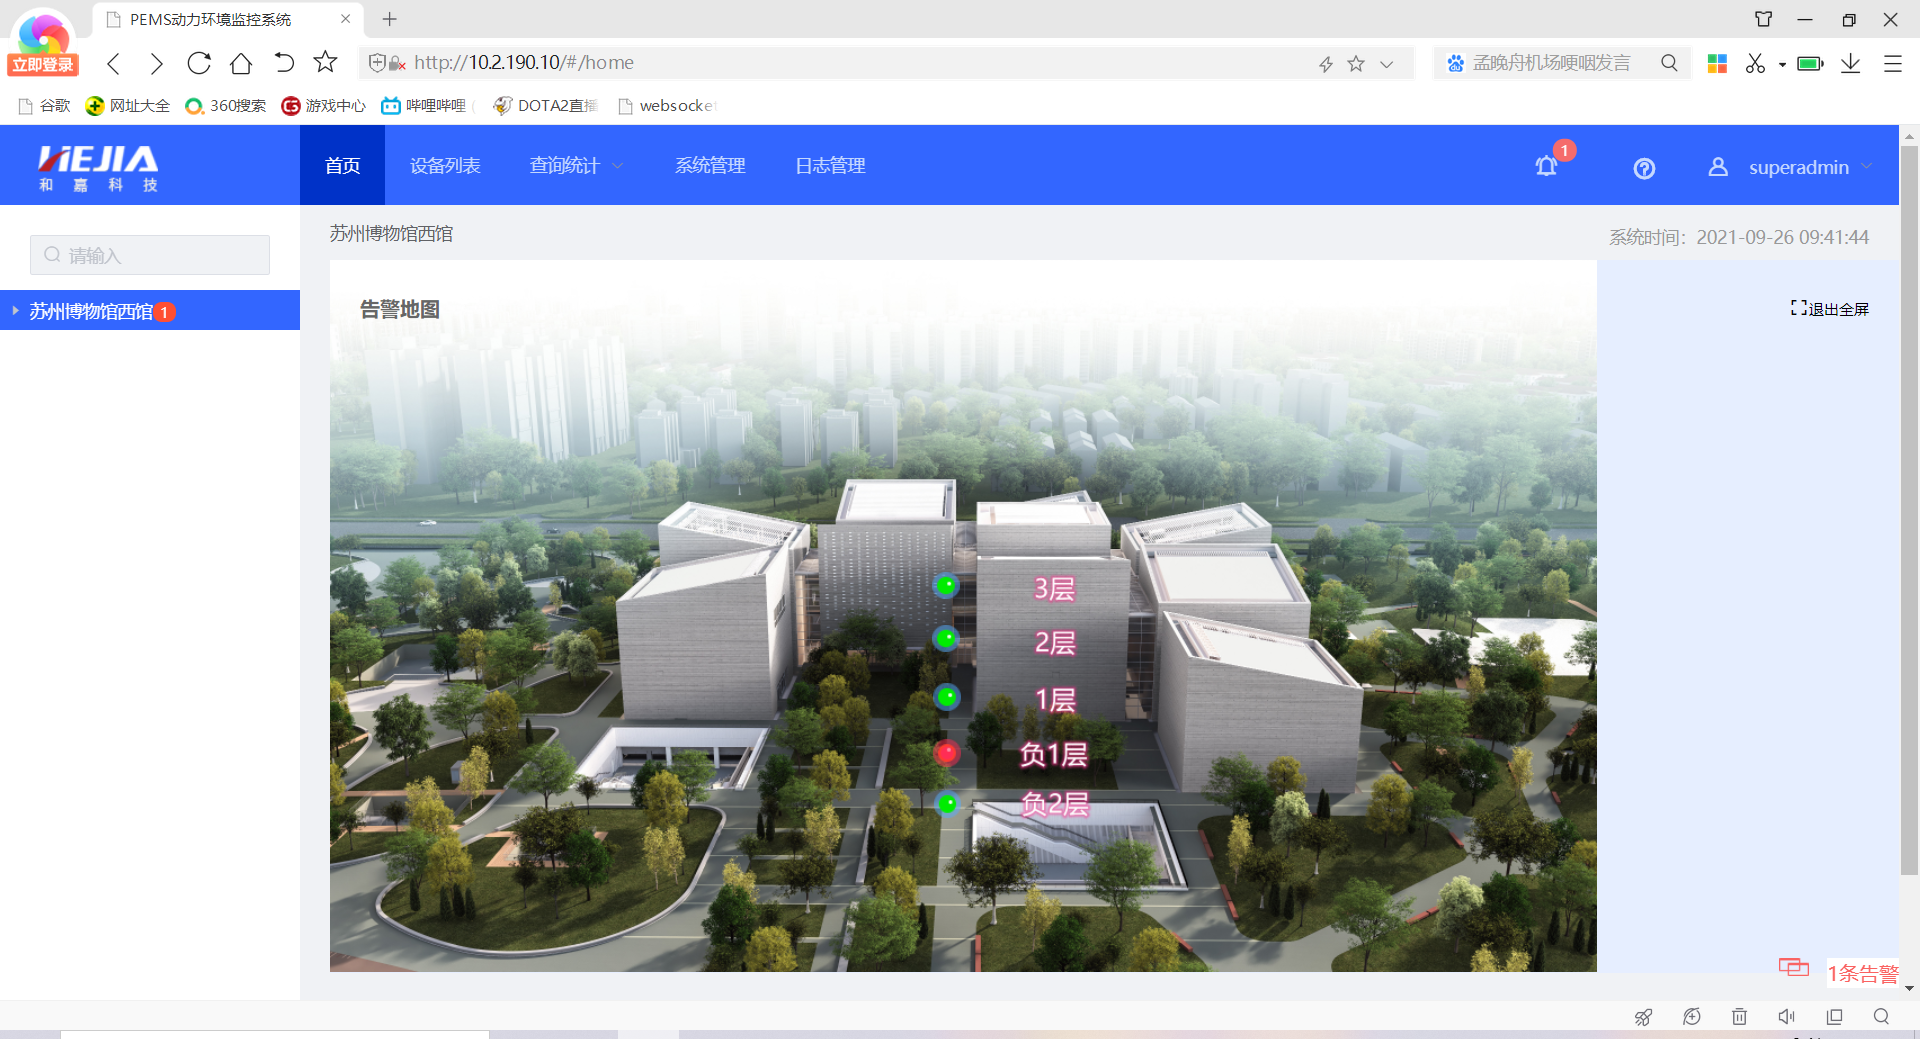Click the help question mark icon
1920x1039 pixels.
1644,168
